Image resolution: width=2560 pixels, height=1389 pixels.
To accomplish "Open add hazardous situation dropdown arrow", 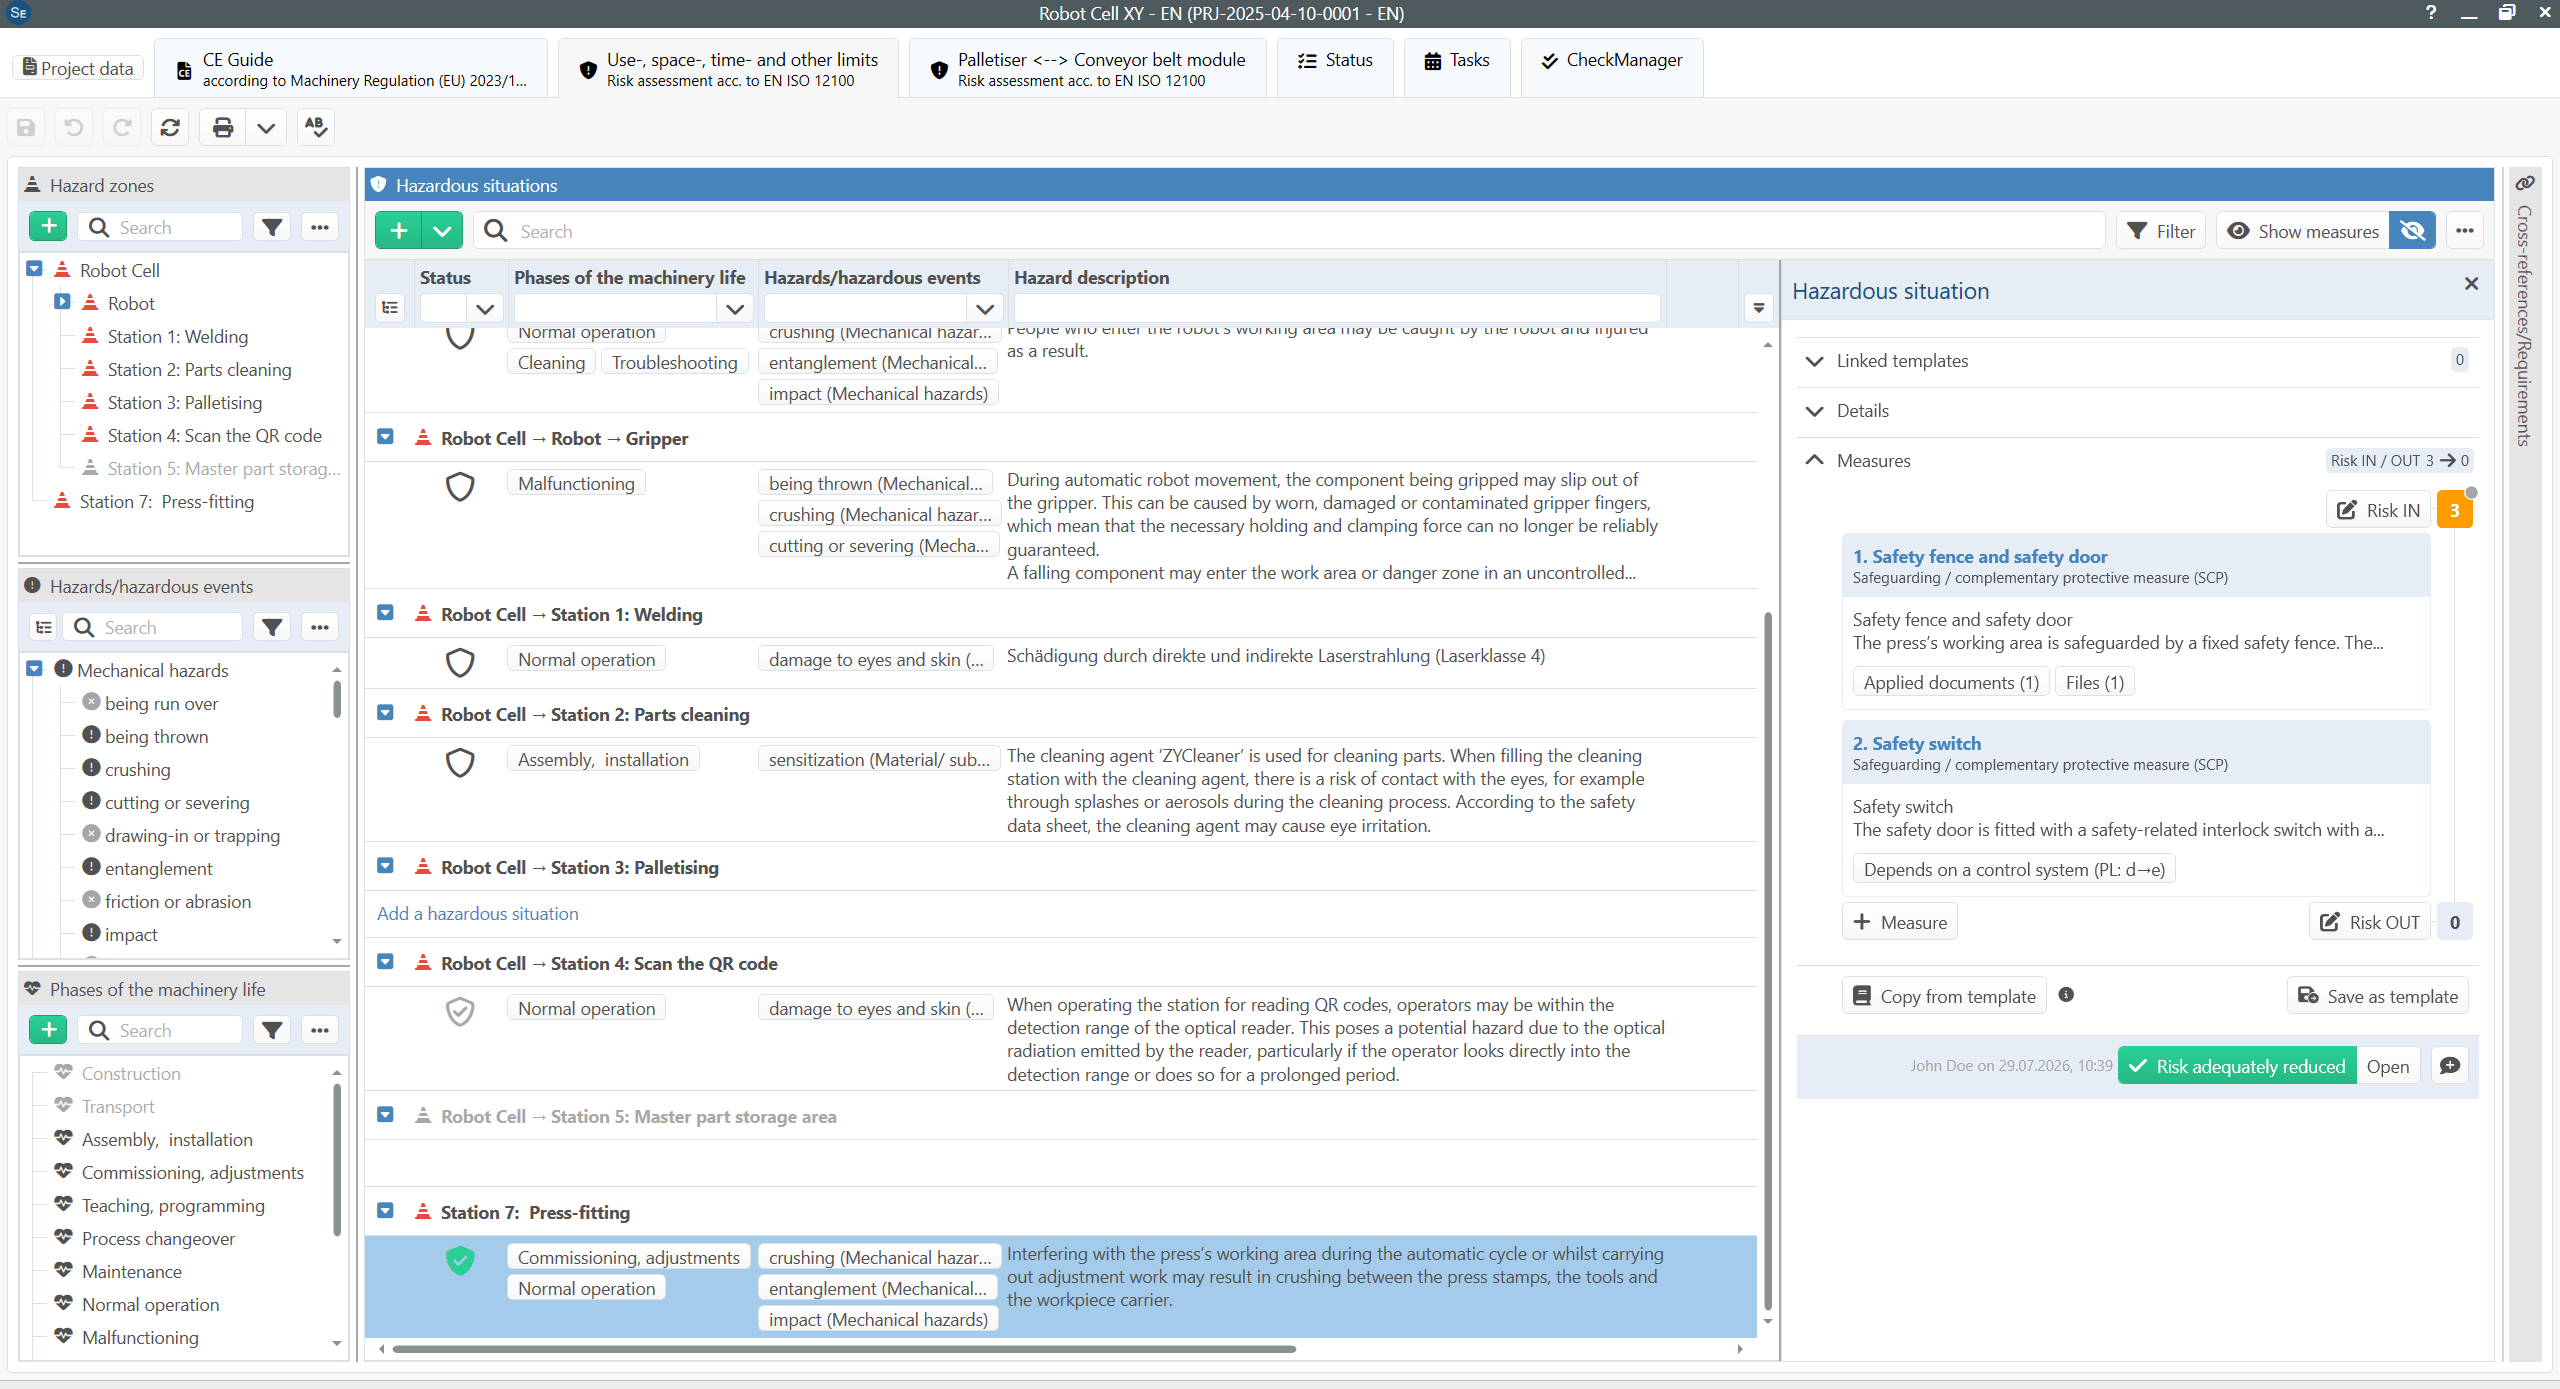I will [x=442, y=231].
